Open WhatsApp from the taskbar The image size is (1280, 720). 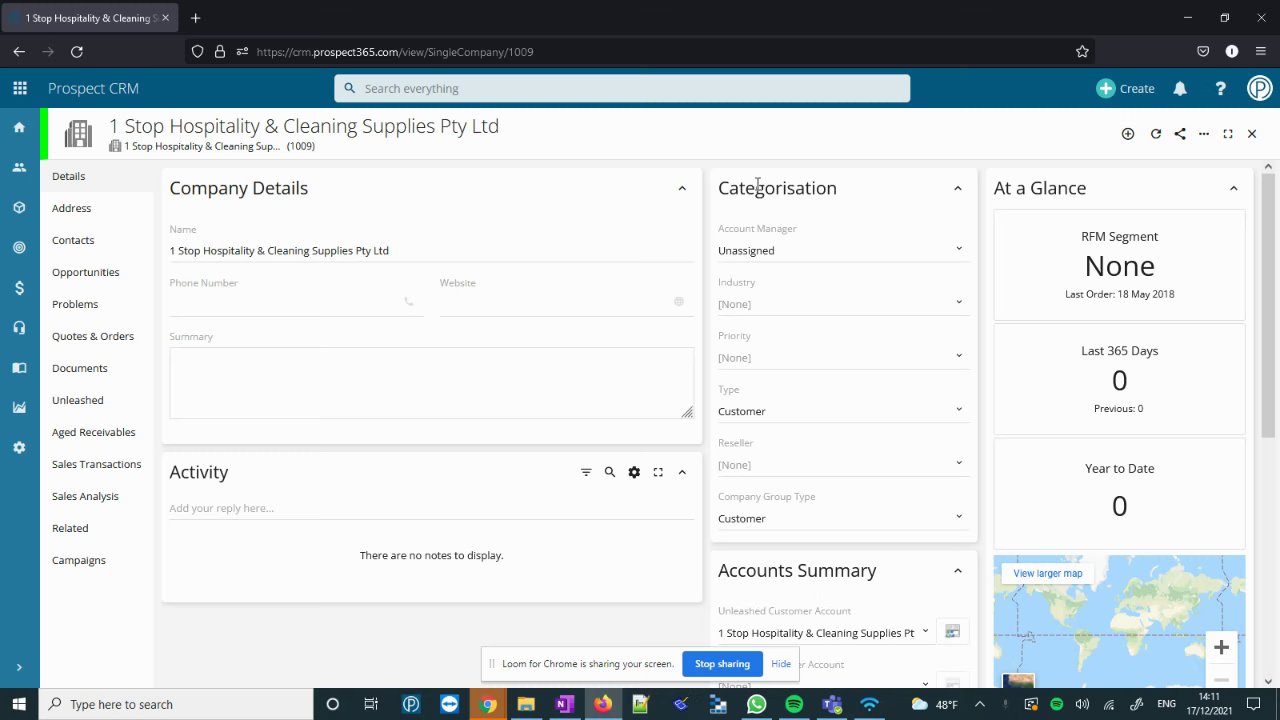756,704
